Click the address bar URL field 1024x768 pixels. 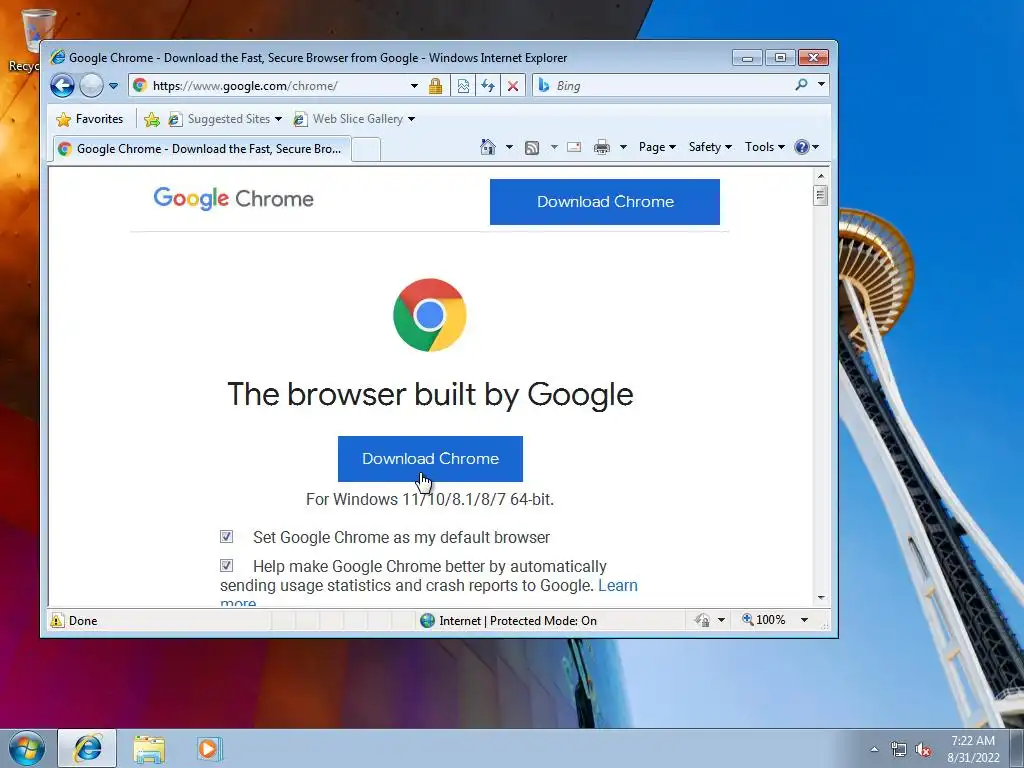tap(268, 86)
